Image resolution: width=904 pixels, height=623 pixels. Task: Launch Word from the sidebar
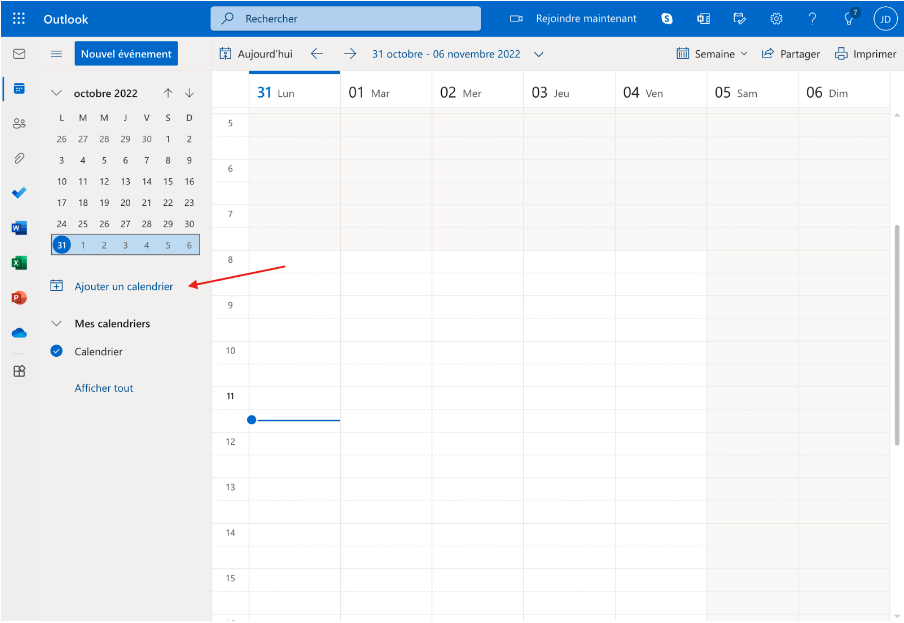click(x=19, y=228)
